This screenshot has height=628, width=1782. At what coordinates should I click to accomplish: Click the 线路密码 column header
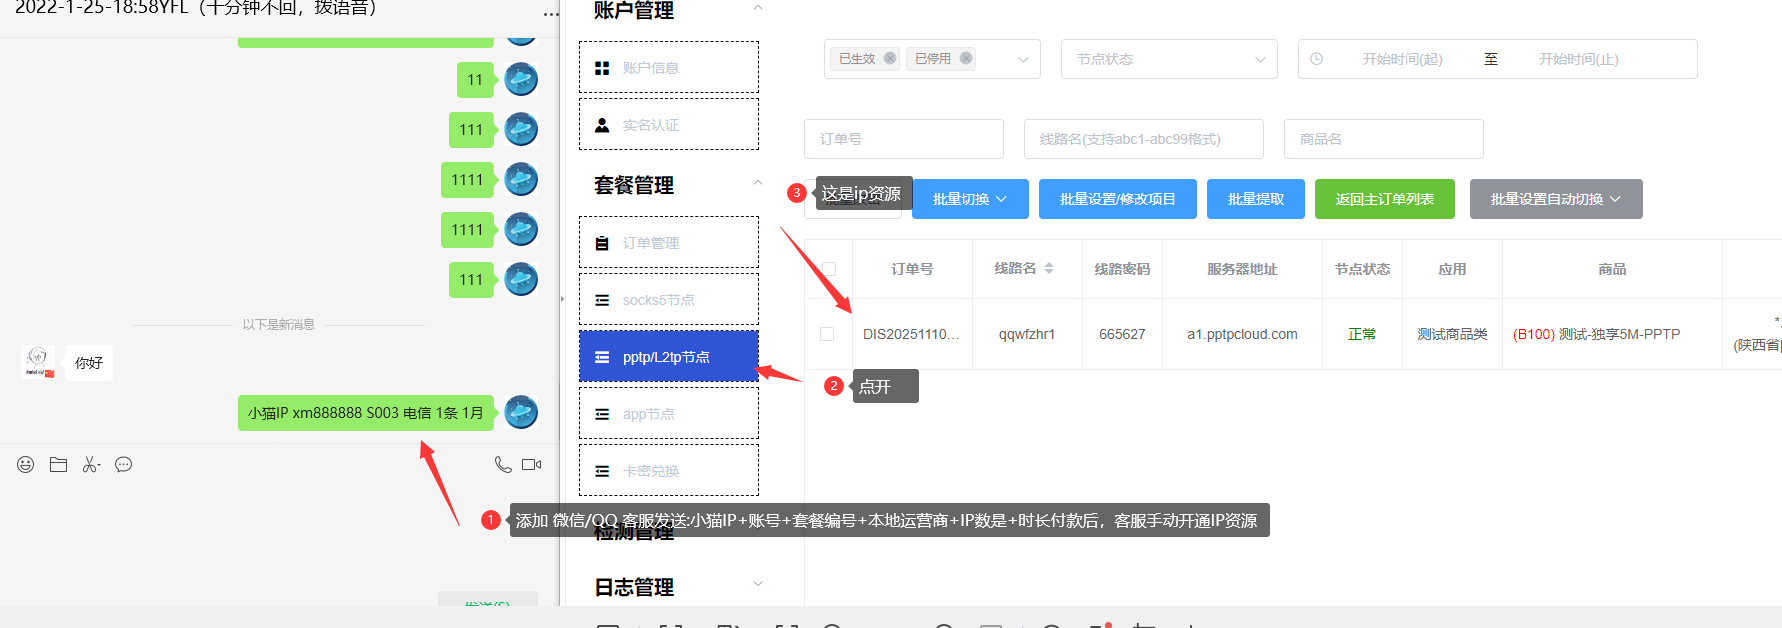click(1122, 269)
